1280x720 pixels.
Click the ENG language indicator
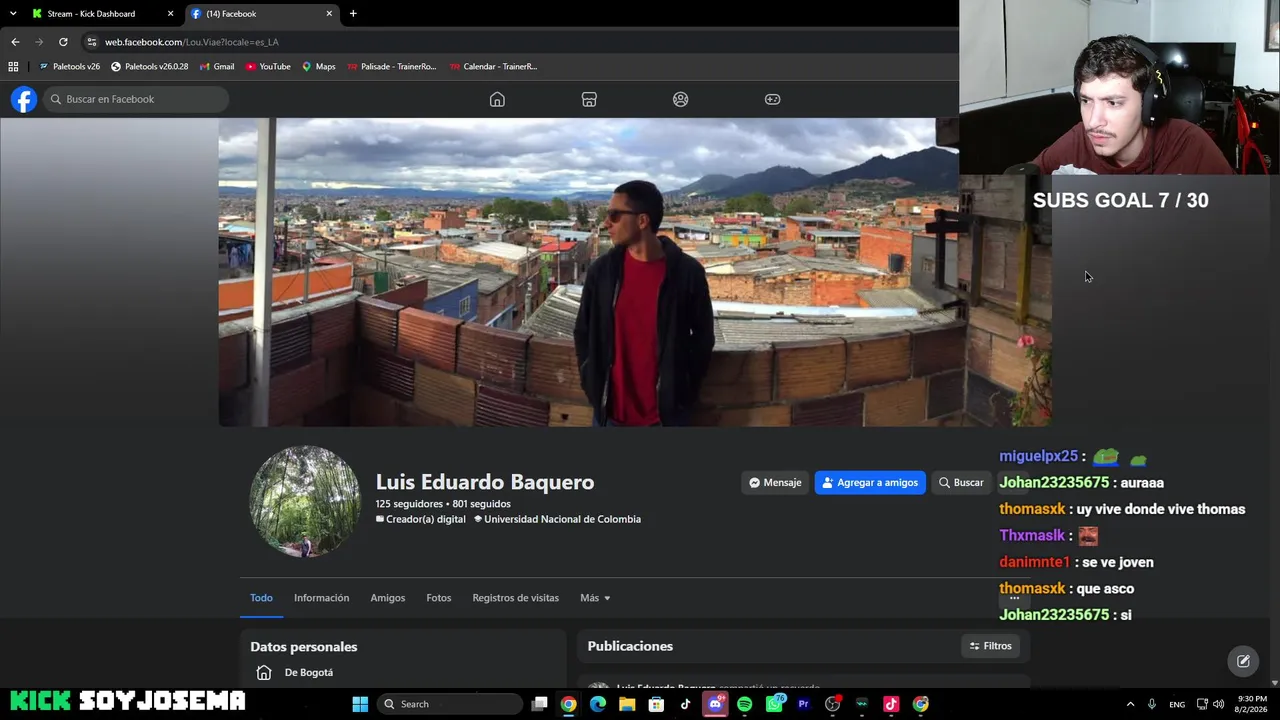click(x=1177, y=704)
